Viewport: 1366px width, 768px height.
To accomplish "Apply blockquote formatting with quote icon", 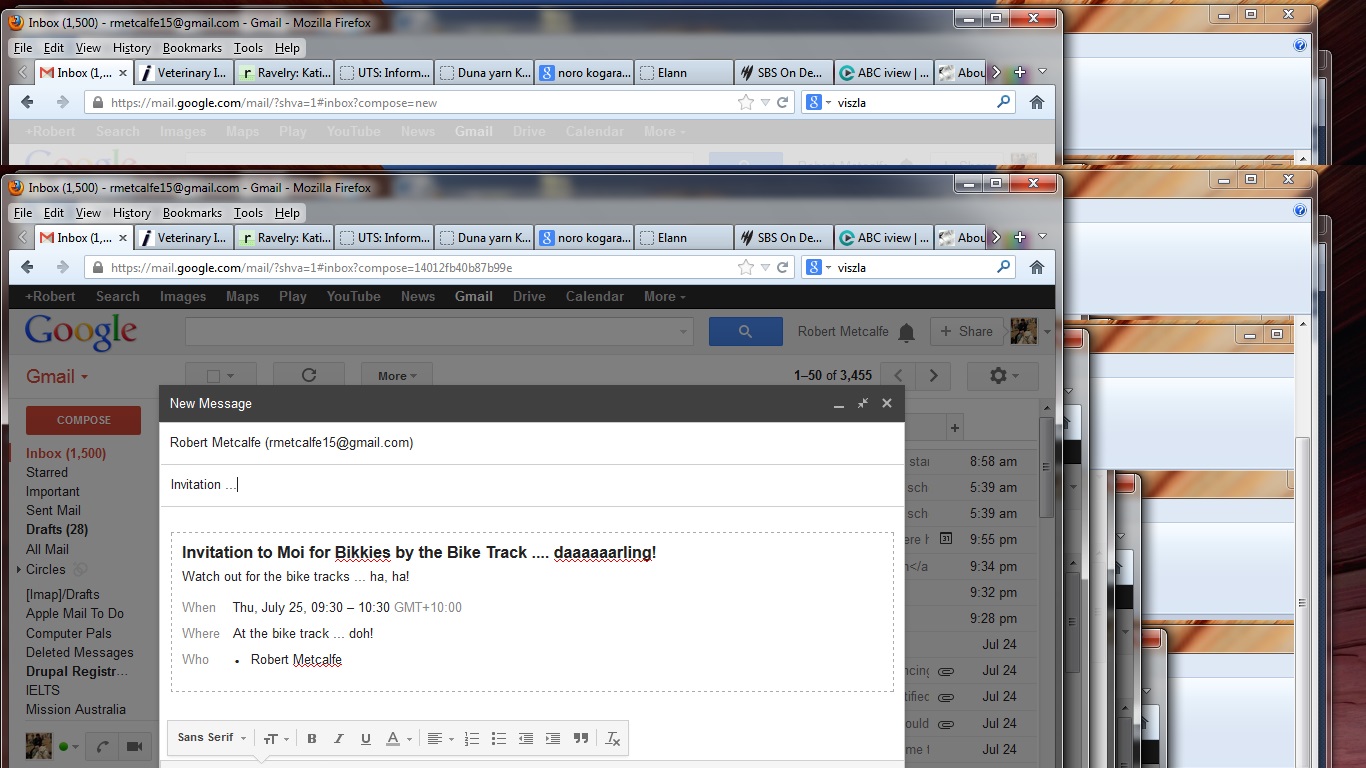I will [581, 739].
